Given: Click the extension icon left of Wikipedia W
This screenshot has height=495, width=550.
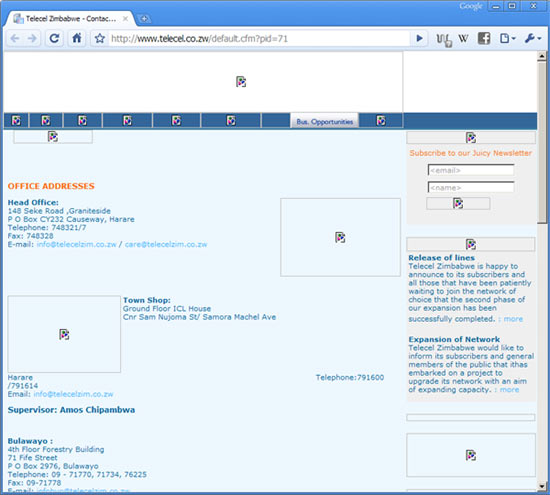Looking at the screenshot, I should (444, 39).
